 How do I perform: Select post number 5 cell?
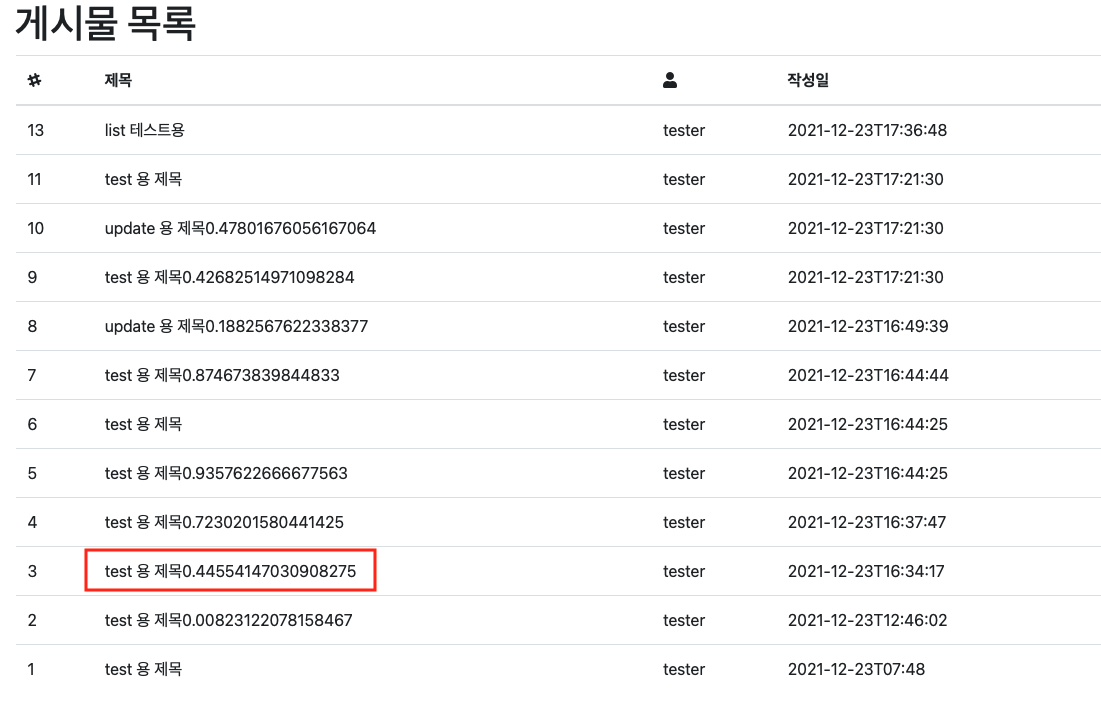pos(32,473)
